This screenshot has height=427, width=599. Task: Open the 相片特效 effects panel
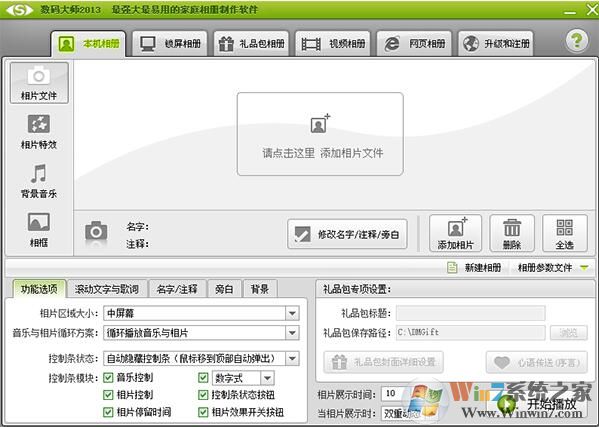(x=39, y=131)
